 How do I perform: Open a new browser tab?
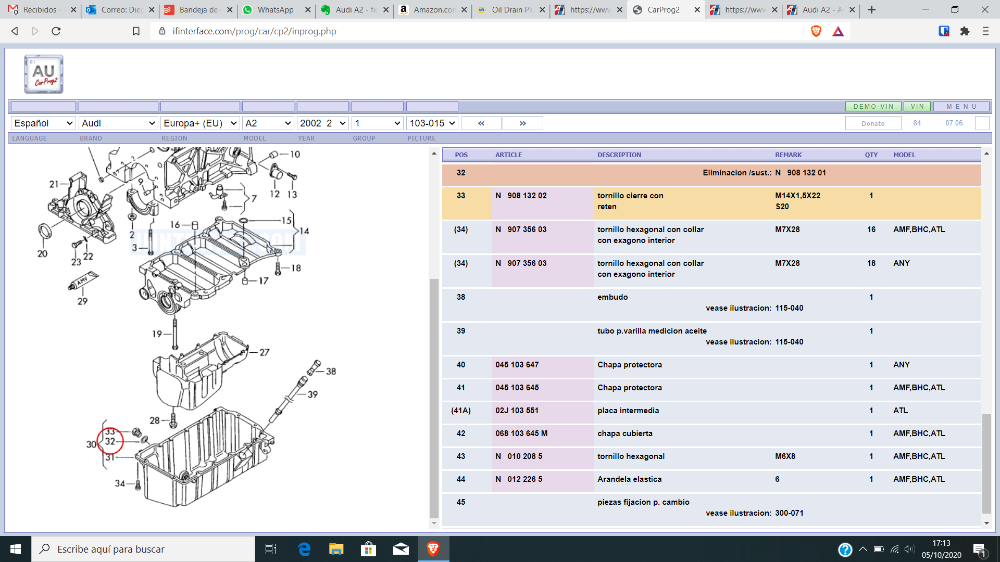(872, 10)
